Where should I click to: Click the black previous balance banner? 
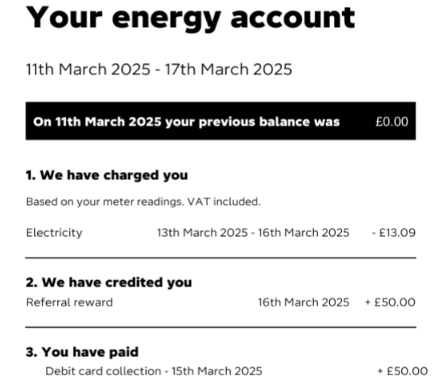click(221, 121)
